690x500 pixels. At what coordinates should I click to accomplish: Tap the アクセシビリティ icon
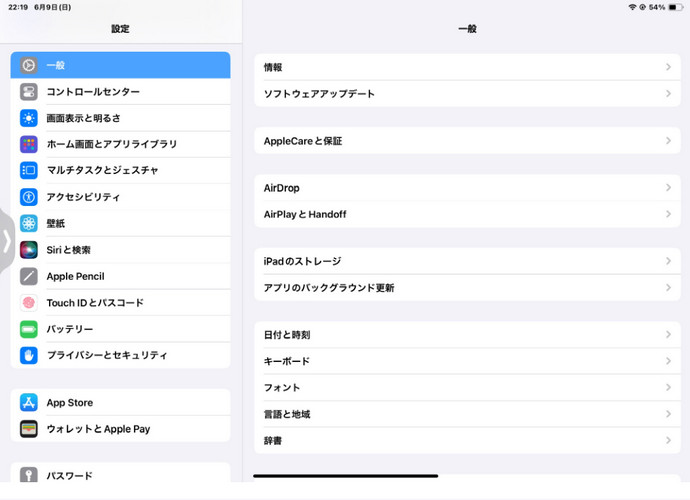pyautogui.click(x=29, y=197)
